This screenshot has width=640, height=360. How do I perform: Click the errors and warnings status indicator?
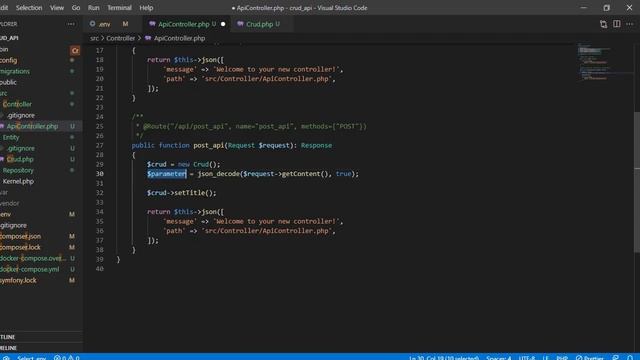[67, 357]
